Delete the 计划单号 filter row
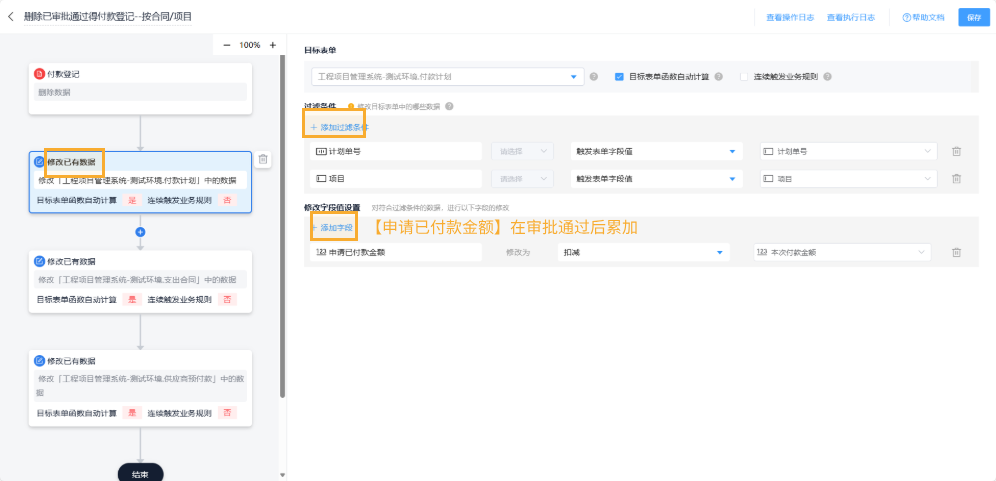The image size is (996, 481). (x=956, y=151)
